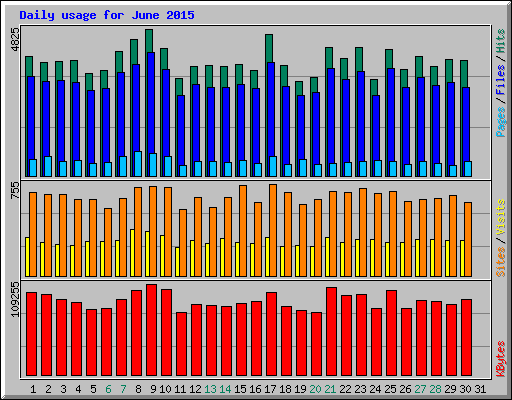Click day 6 label in green
512x400 pixels.
click(x=108, y=389)
